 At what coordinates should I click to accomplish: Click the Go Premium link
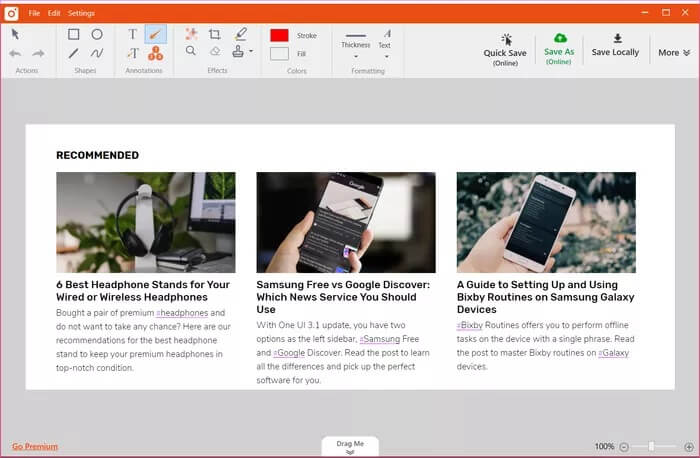pyautogui.click(x=35, y=446)
